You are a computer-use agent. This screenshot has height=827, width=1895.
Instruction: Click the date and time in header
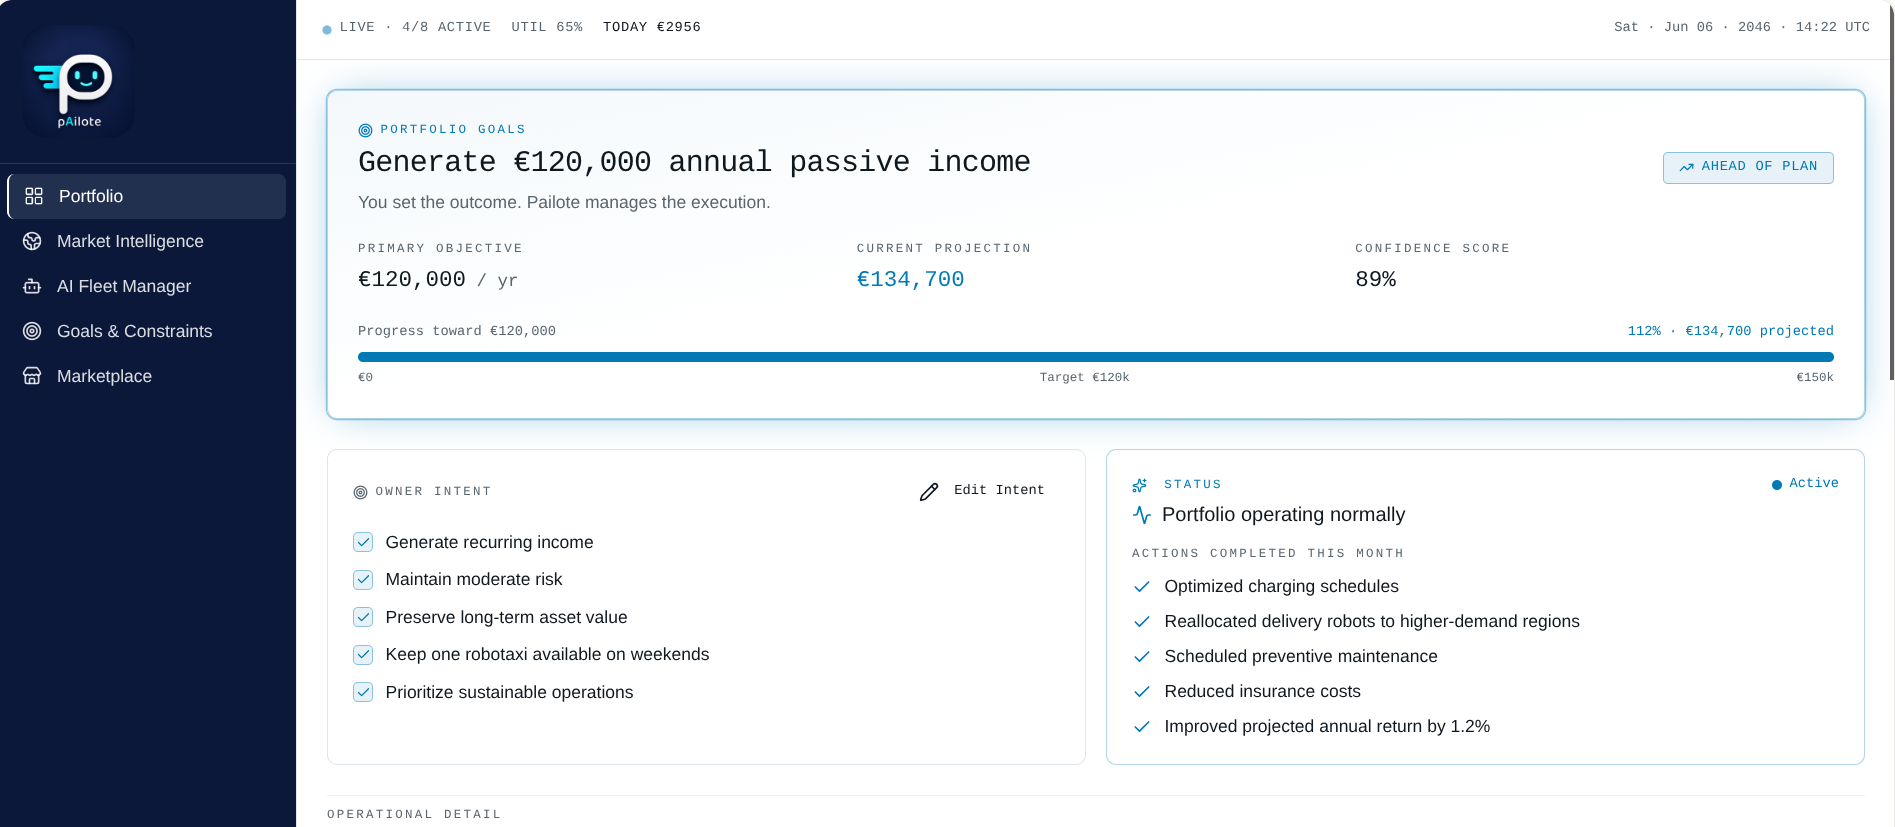coord(1742,27)
